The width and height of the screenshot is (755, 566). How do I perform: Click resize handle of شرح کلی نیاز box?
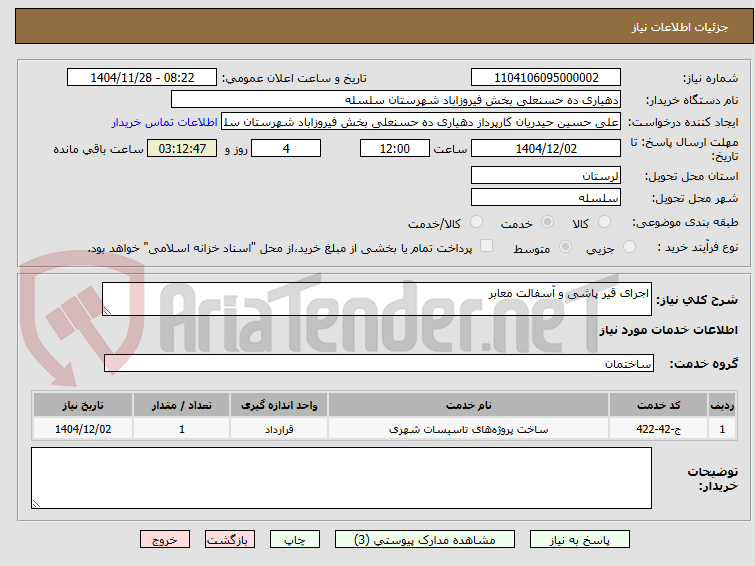(x=107, y=311)
